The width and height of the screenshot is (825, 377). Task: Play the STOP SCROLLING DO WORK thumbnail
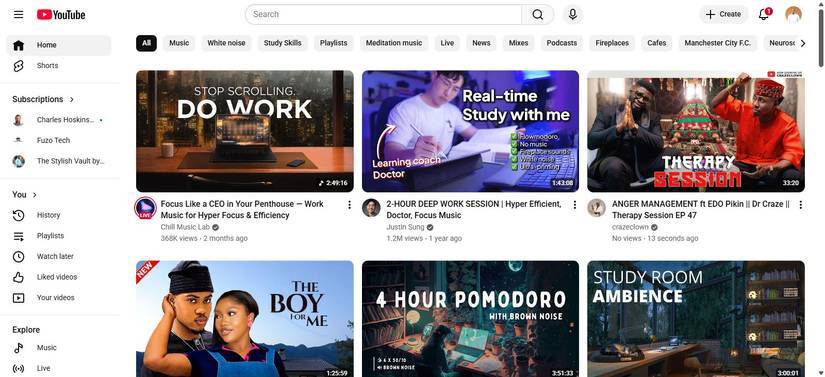click(x=245, y=131)
